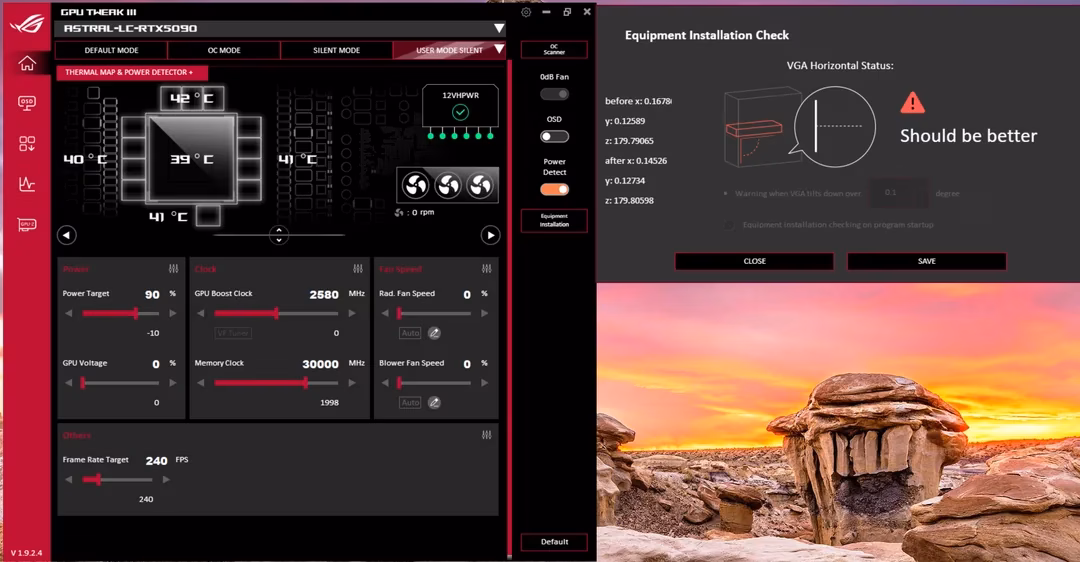Open Clock panel settings slider icon
1080x562 pixels.
[358, 269]
